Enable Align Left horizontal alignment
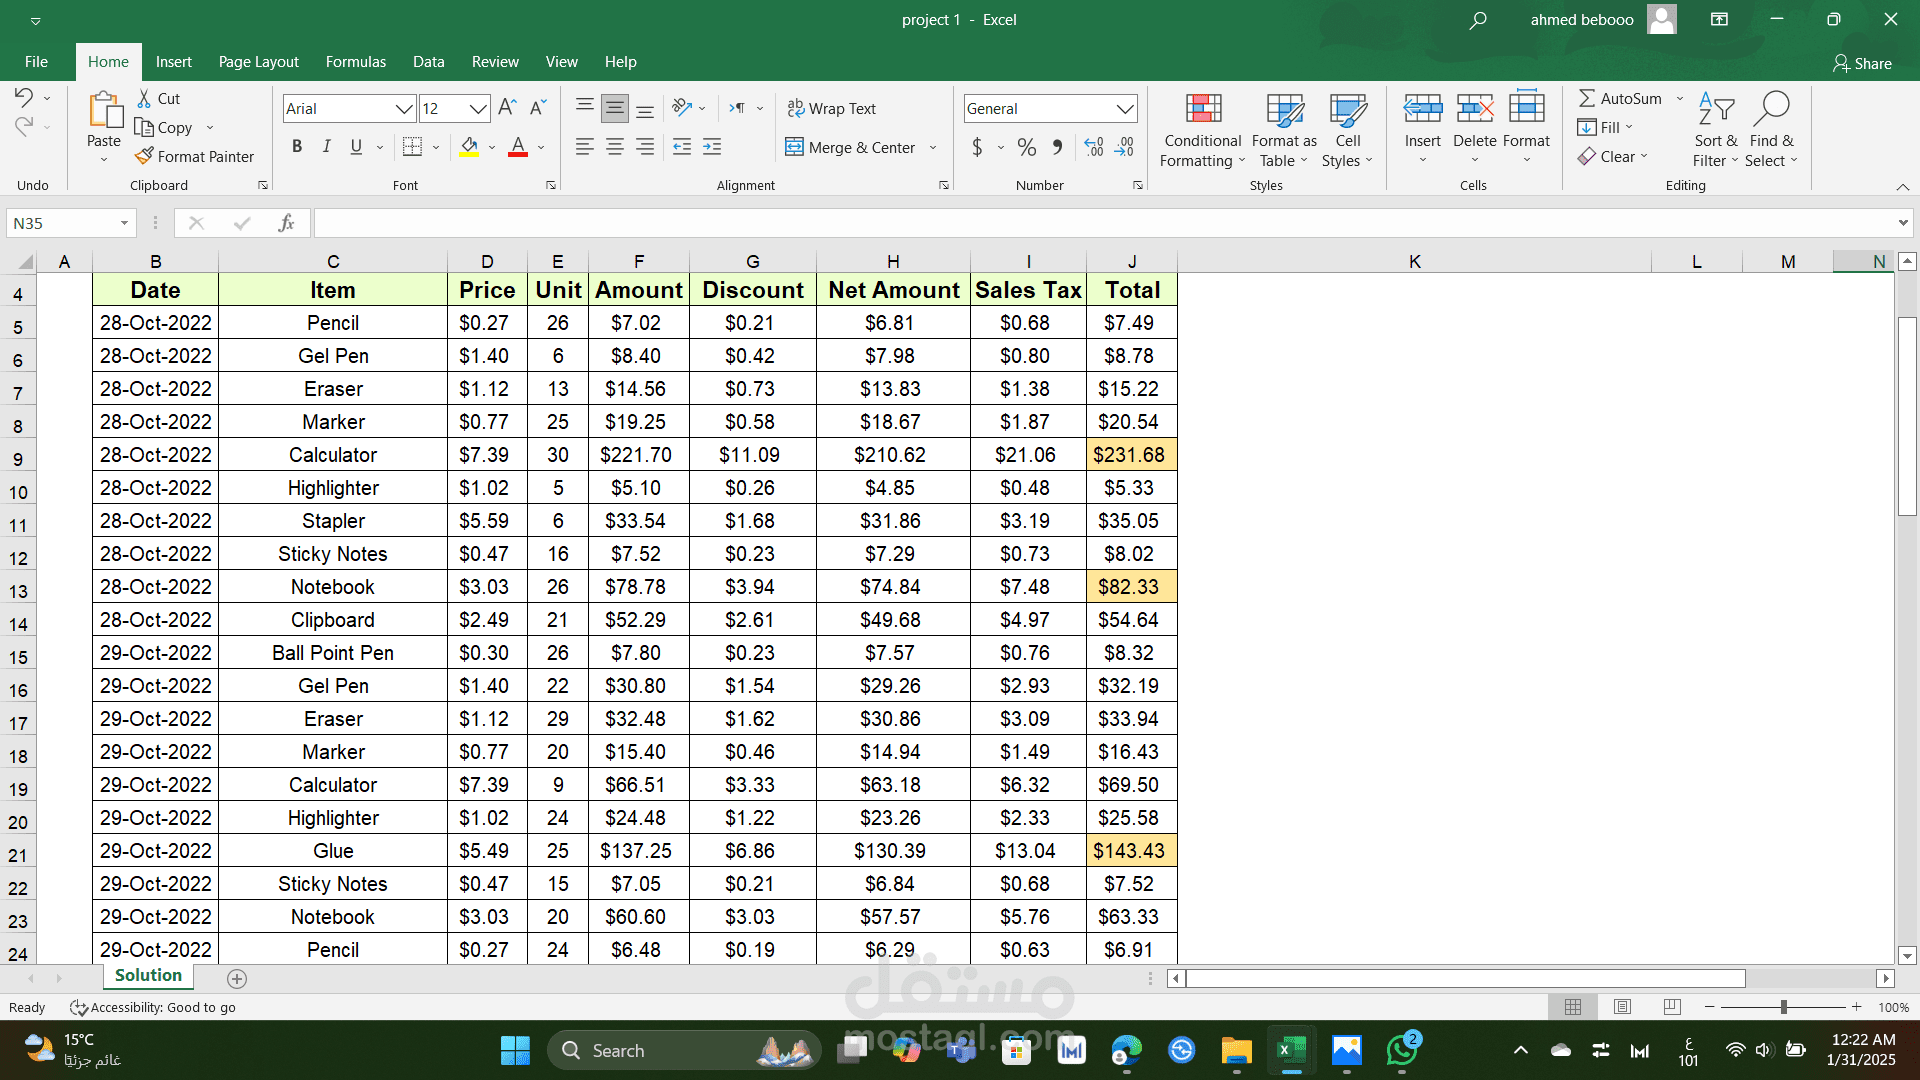The image size is (1920, 1080). point(585,147)
